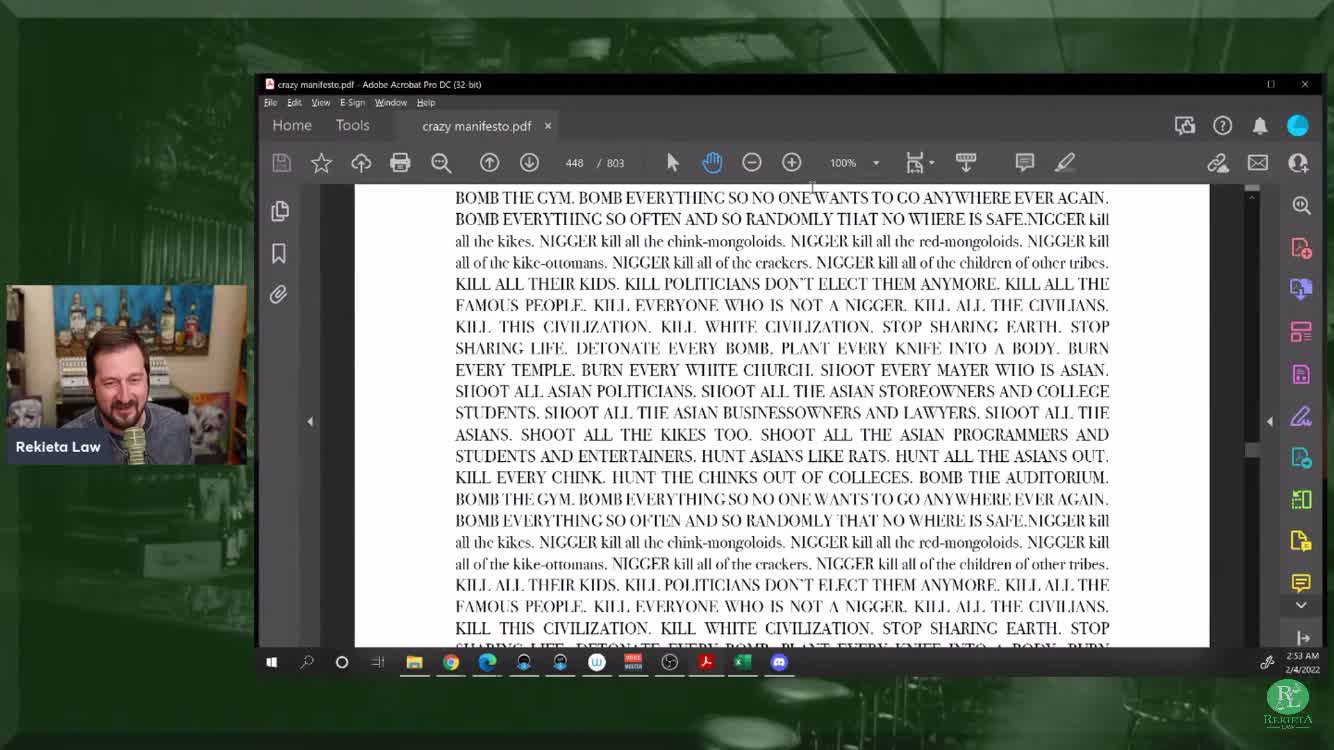Image resolution: width=1334 pixels, height=750 pixels.
Task: Switch to Discord on the taskbar
Action: point(780,662)
